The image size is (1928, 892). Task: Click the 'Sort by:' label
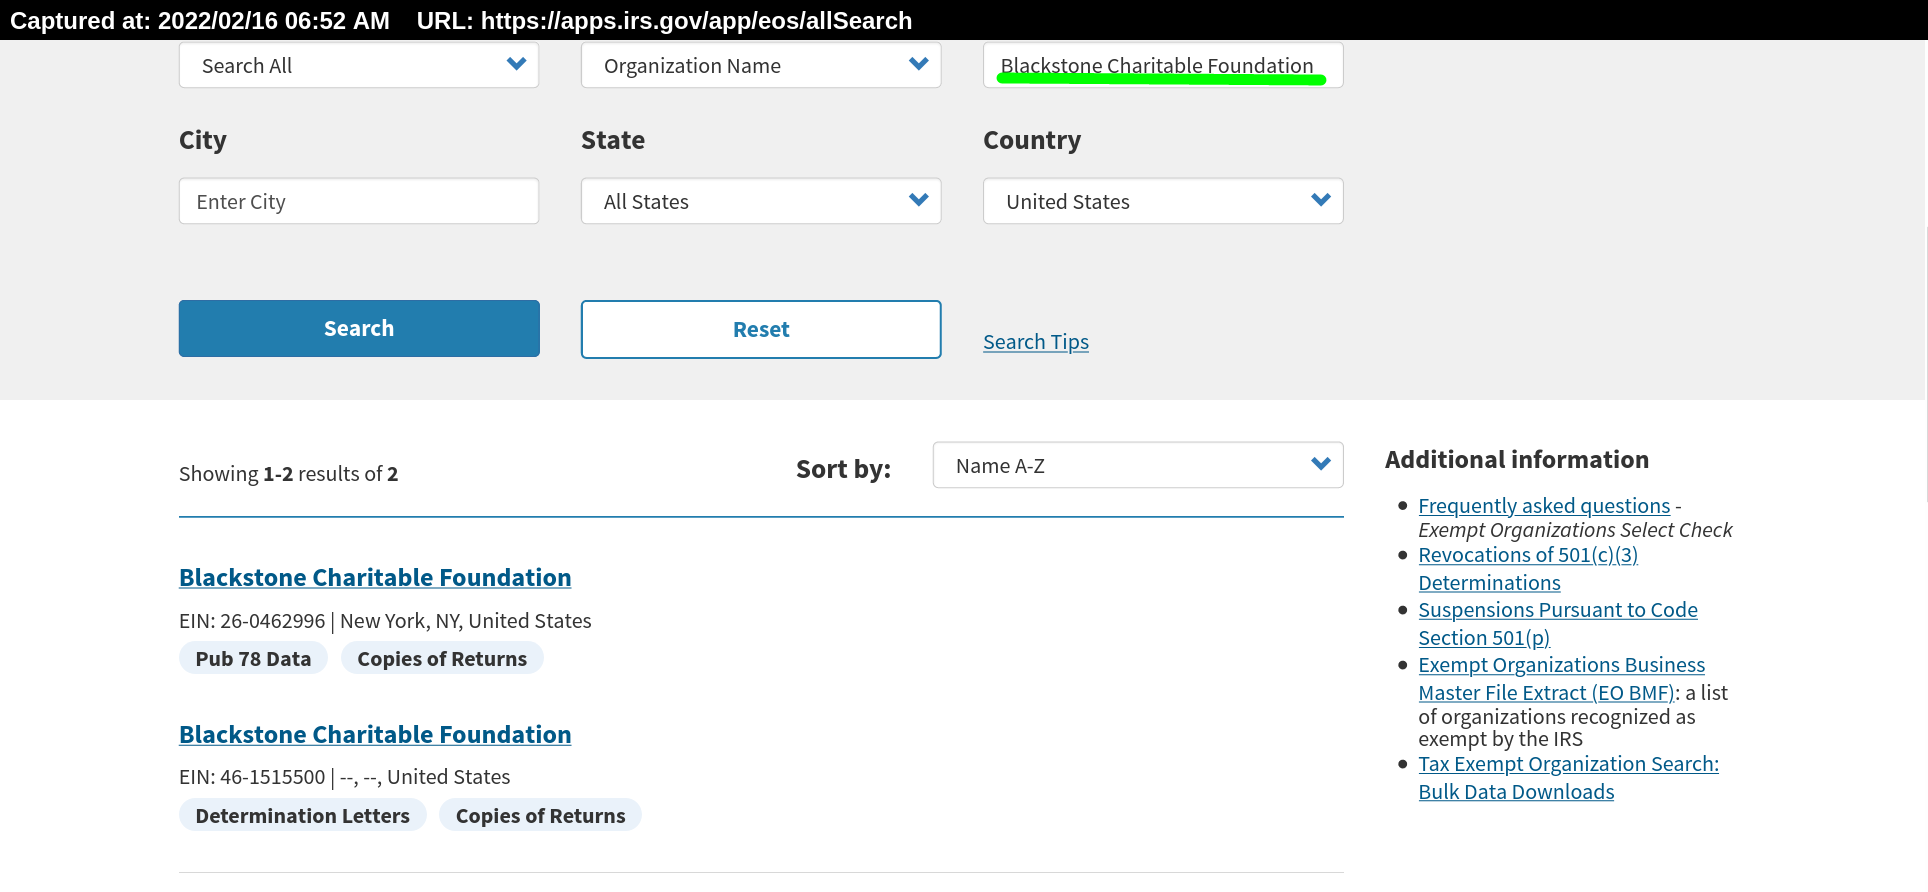pos(843,469)
